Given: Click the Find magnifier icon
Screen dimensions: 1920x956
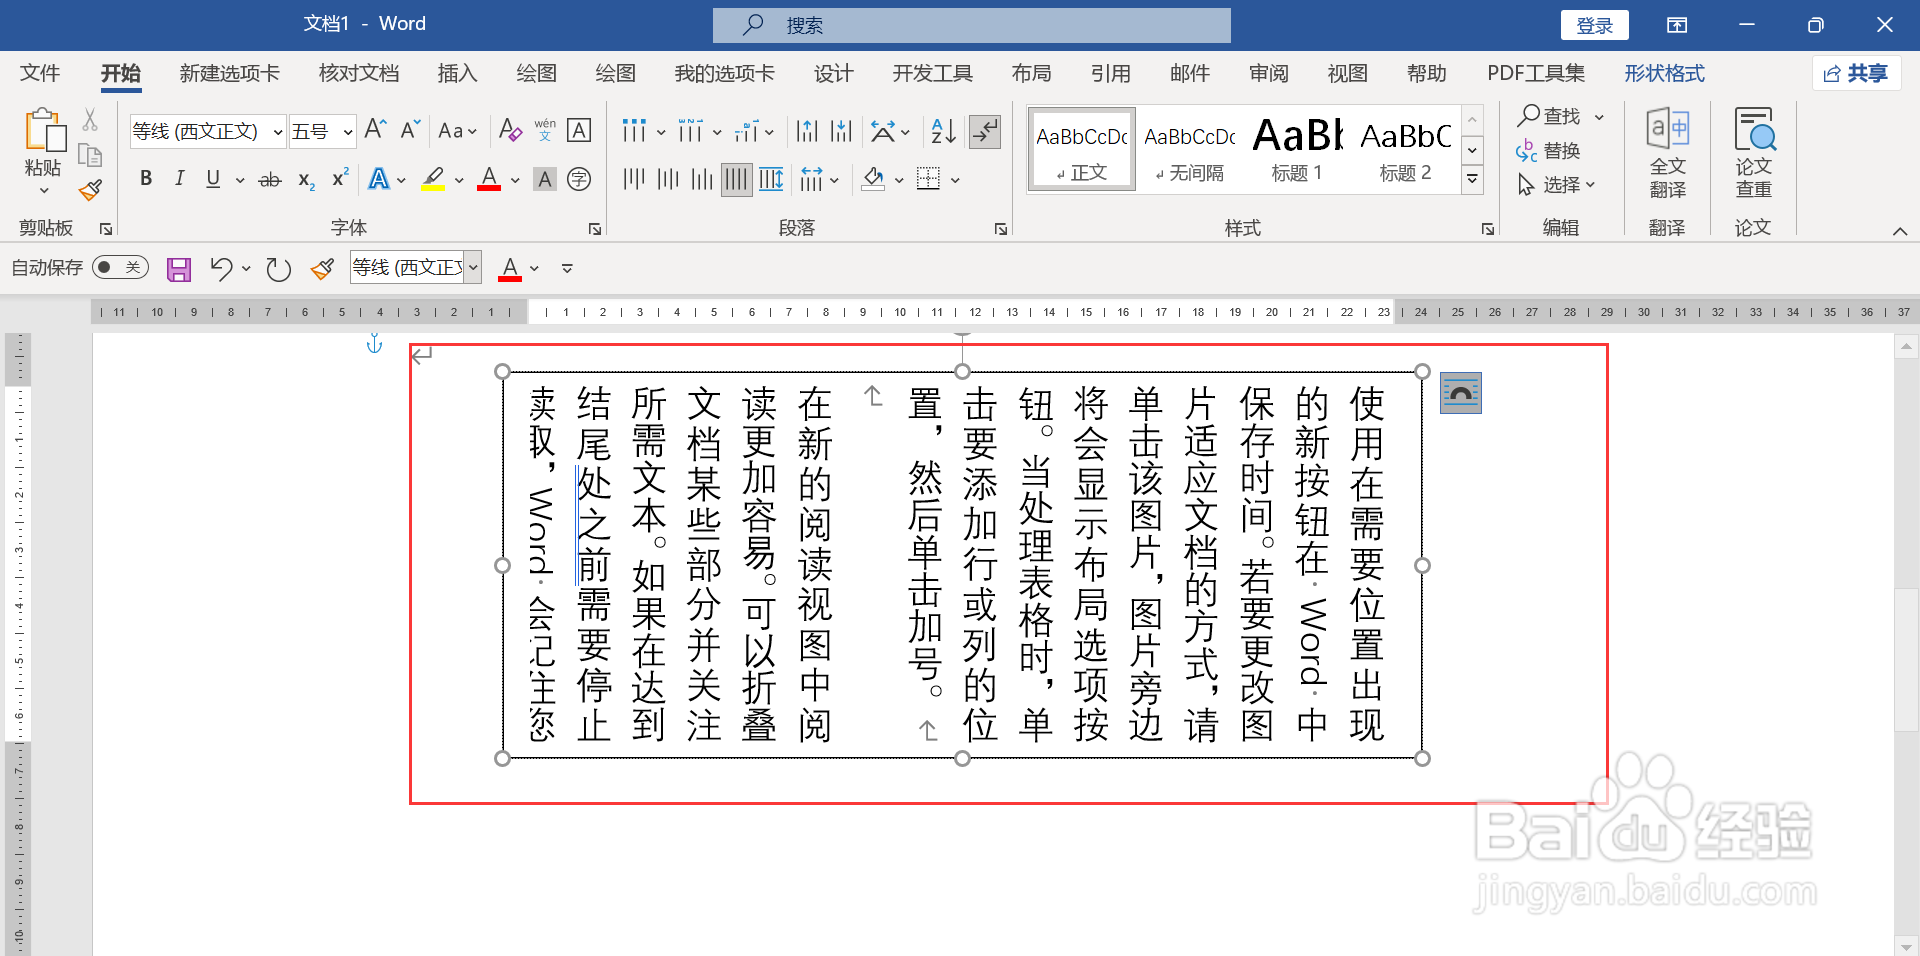Looking at the screenshot, I should pyautogui.click(x=1529, y=116).
